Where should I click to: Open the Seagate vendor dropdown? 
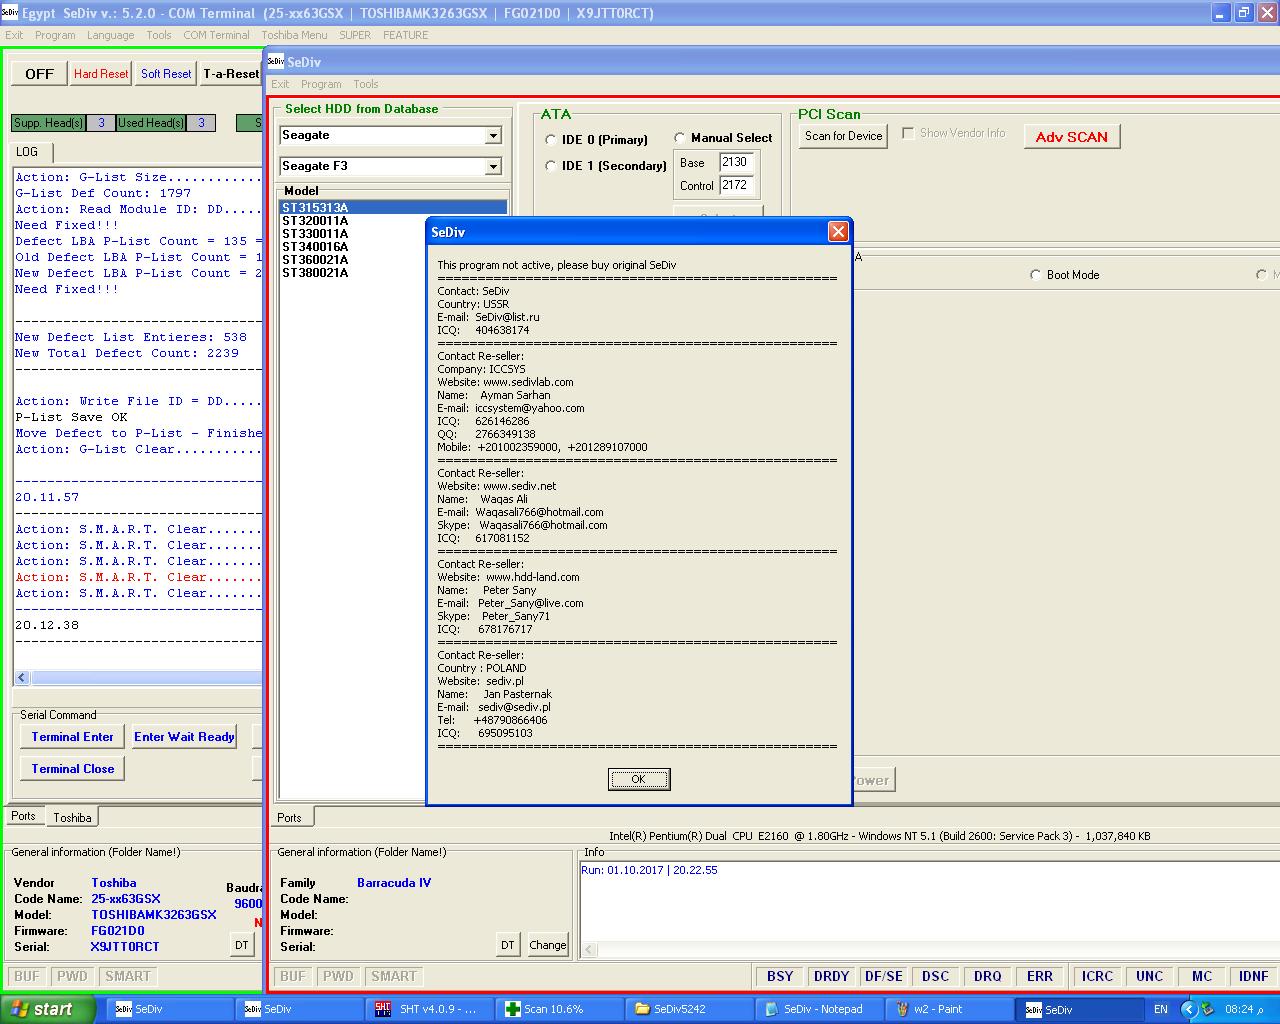pyautogui.click(x=493, y=136)
